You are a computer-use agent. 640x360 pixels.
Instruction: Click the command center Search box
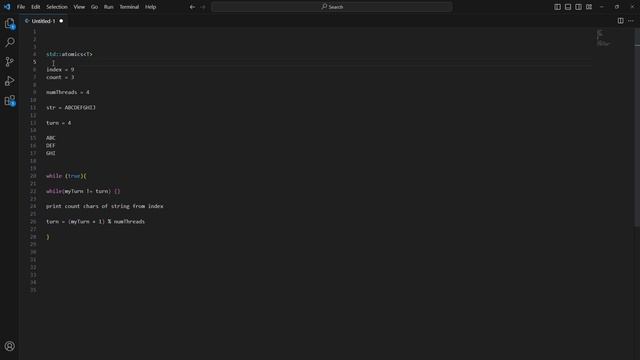point(332,7)
